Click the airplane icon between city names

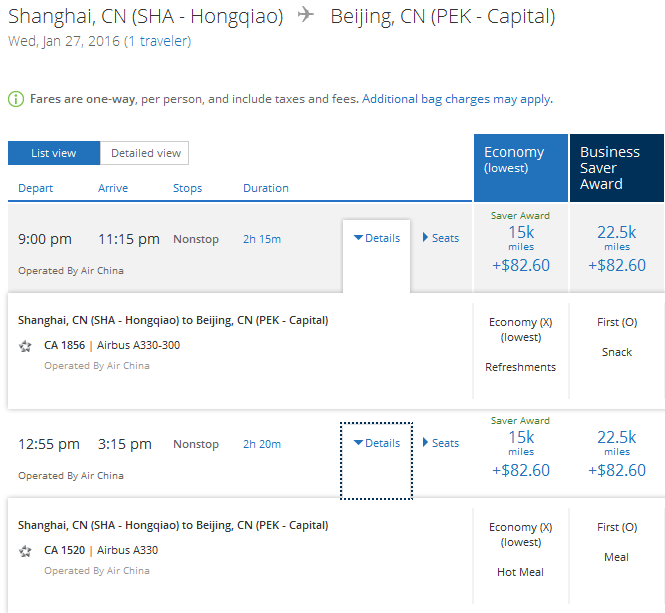click(306, 16)
